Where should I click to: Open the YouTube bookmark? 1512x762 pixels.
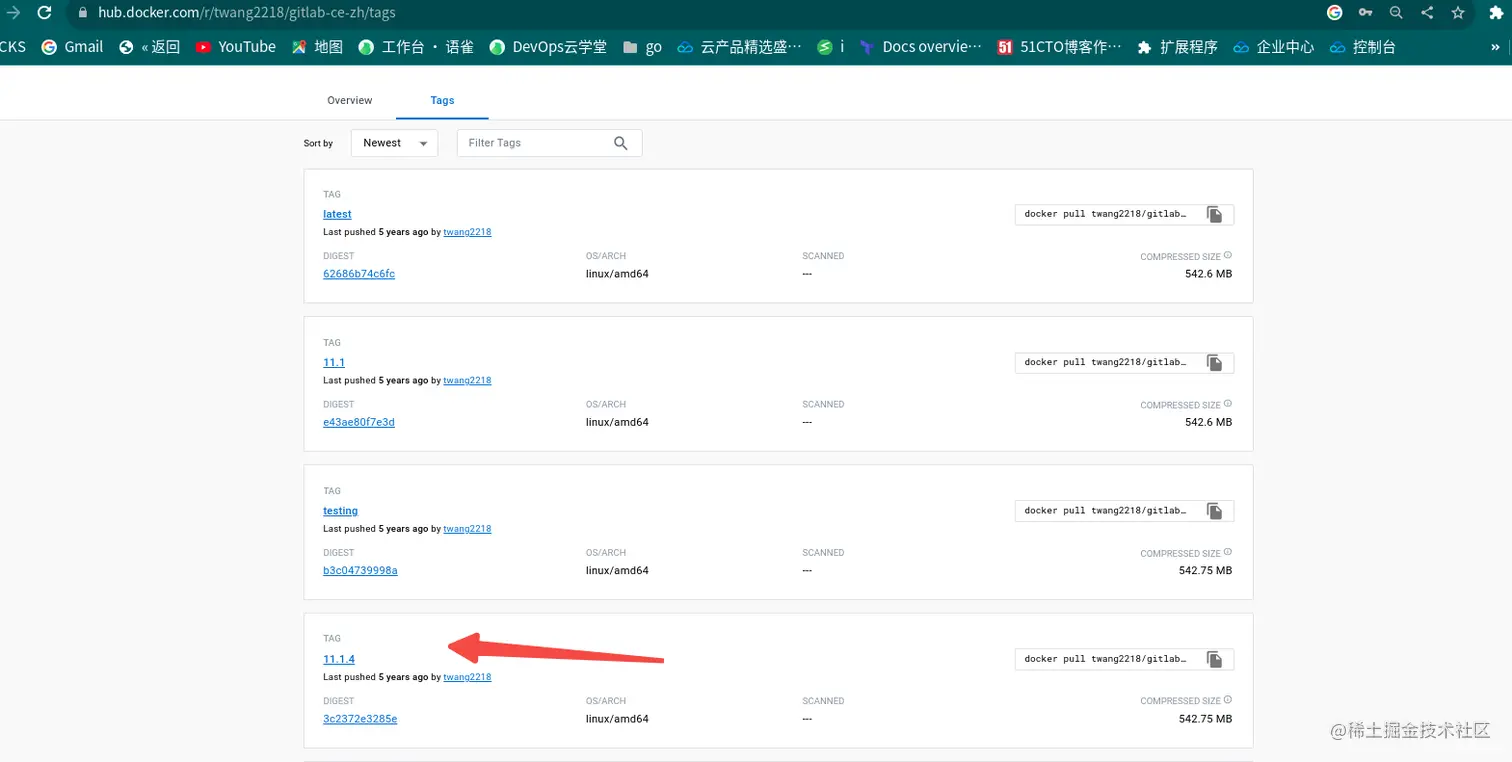(x=236, y=47)
